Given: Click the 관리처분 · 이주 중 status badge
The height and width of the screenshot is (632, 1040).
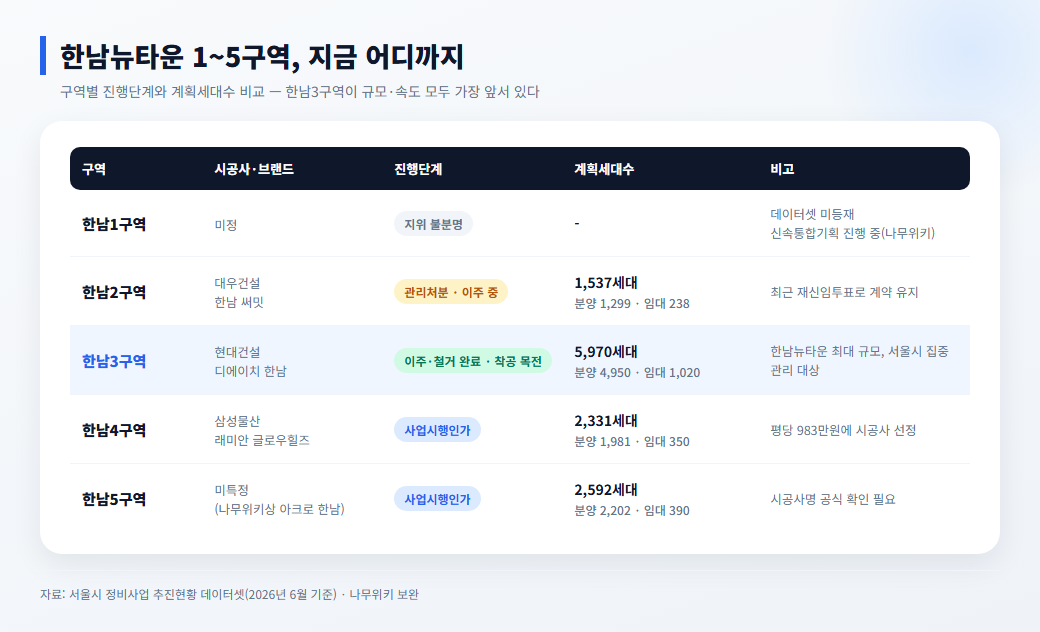Looking at the screenshot, I should coord(451,292).
